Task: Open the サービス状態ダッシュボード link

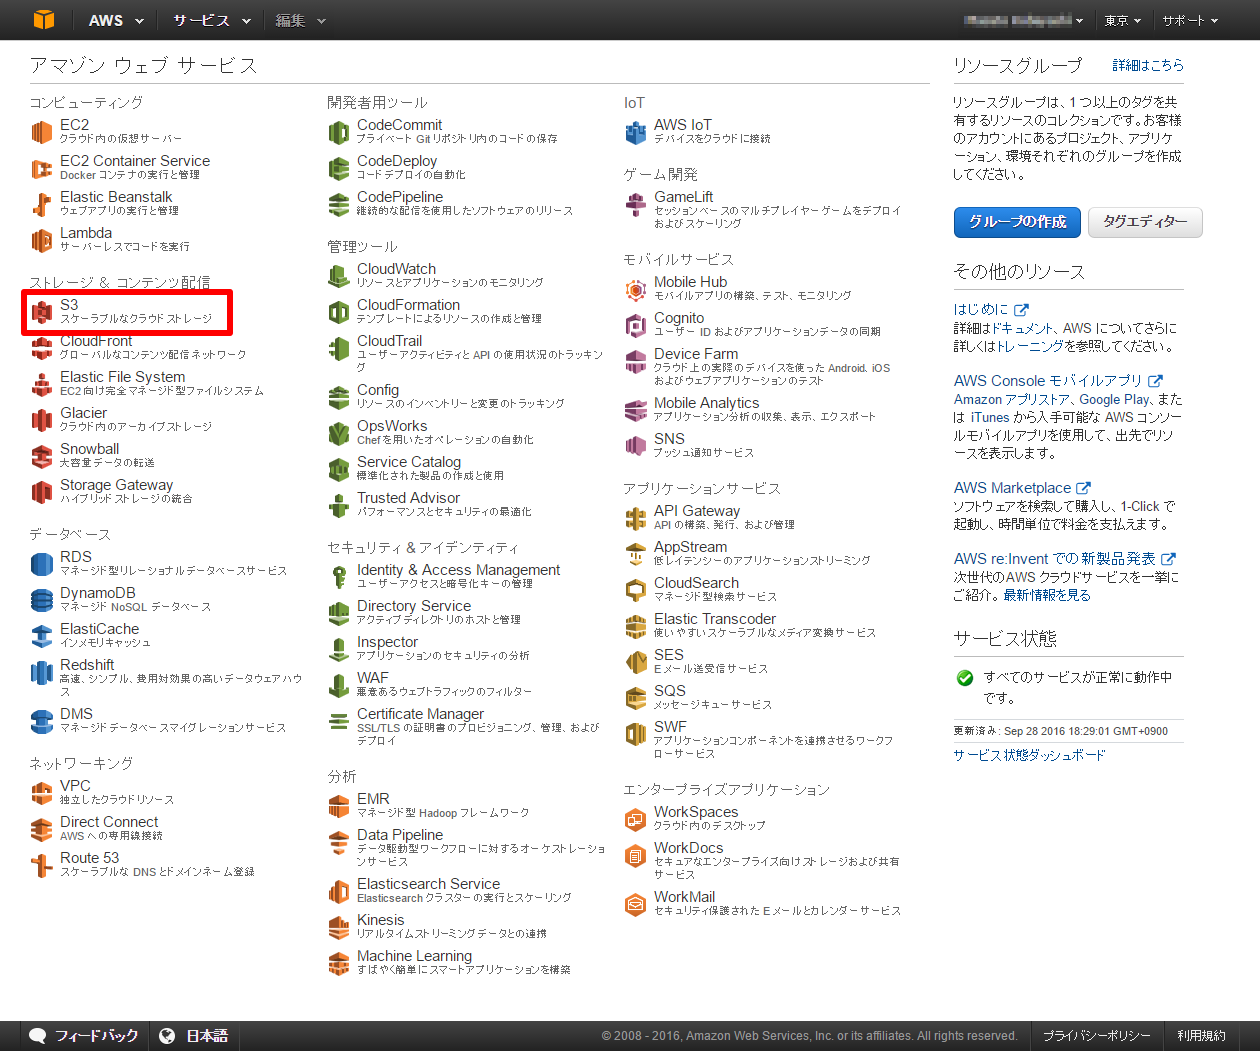Action: (1029, 755)
